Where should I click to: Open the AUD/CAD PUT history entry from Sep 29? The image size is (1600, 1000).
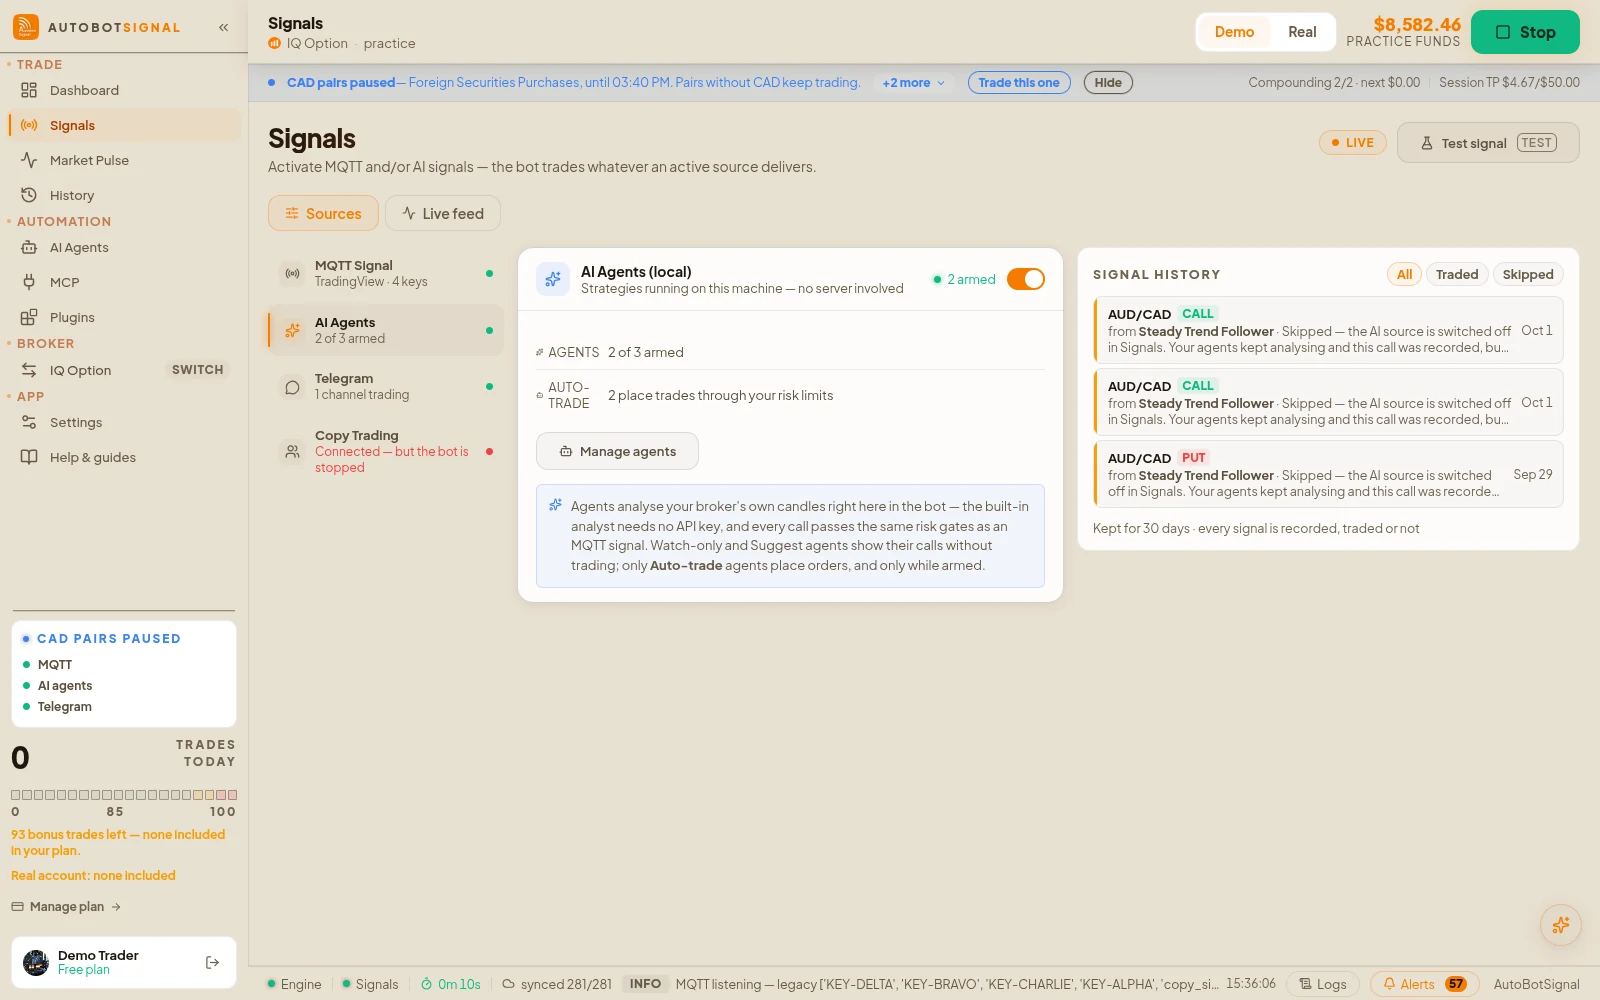tap(1328, 474)
